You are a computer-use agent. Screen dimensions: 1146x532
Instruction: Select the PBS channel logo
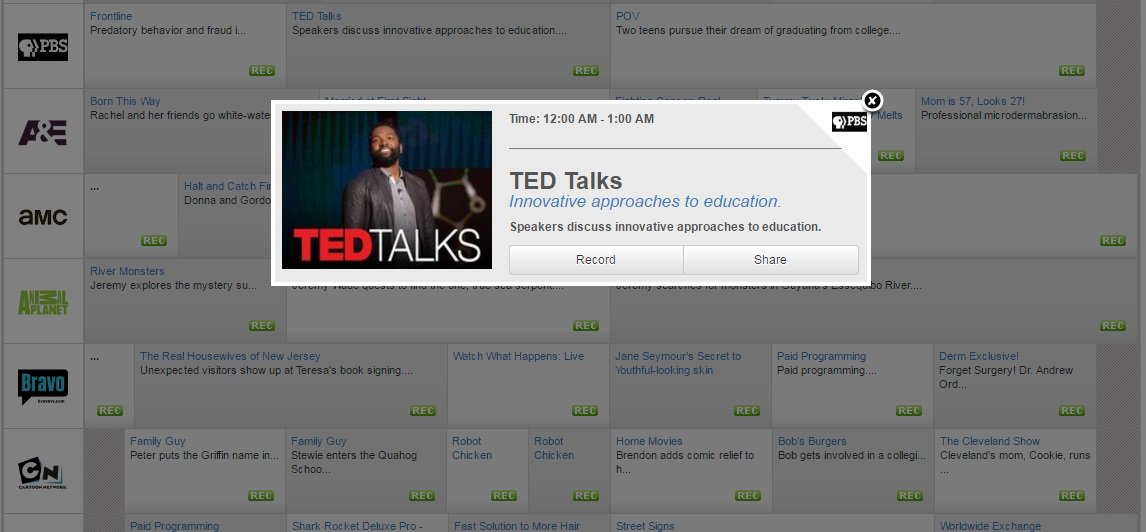pyautogui.click(x=43, y=47)
